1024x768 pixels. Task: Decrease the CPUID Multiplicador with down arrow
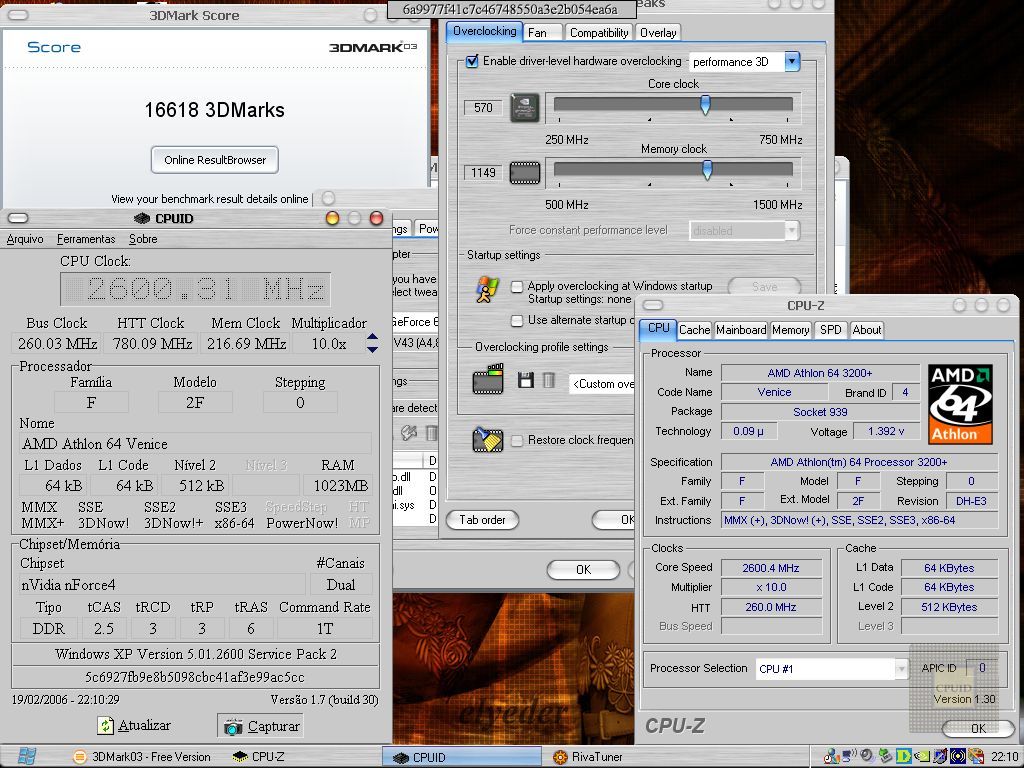[372, 349]
